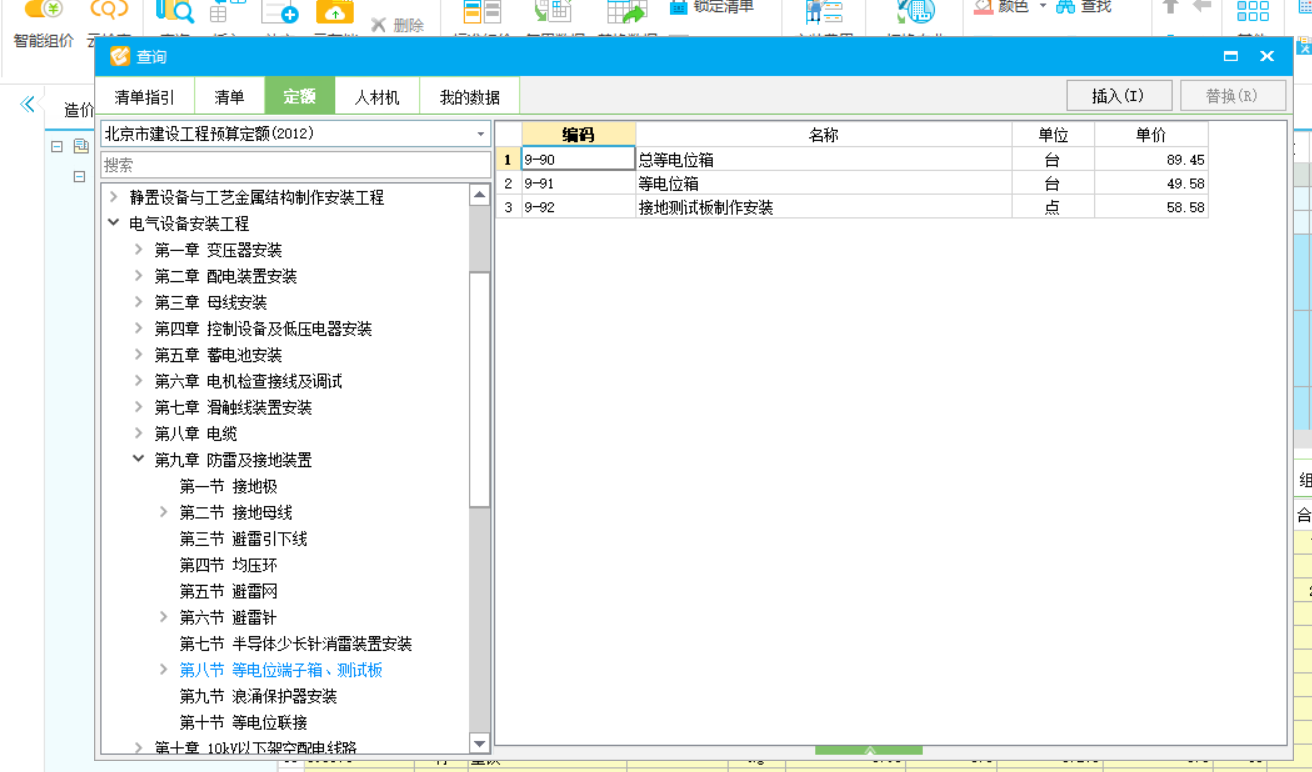Click the 名称 column header

pyautogui.click(x=823, y=135)
